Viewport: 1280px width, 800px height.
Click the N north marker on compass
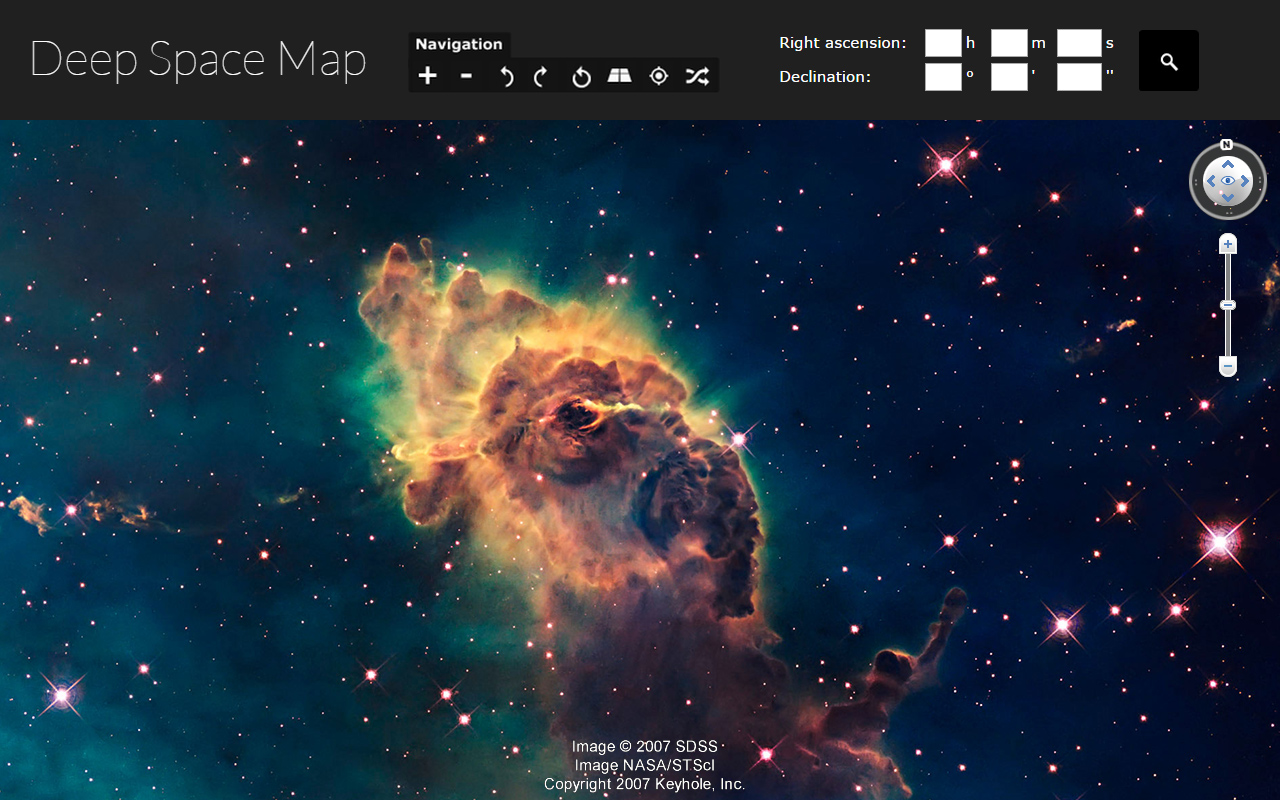click(x=1226, y=145)
